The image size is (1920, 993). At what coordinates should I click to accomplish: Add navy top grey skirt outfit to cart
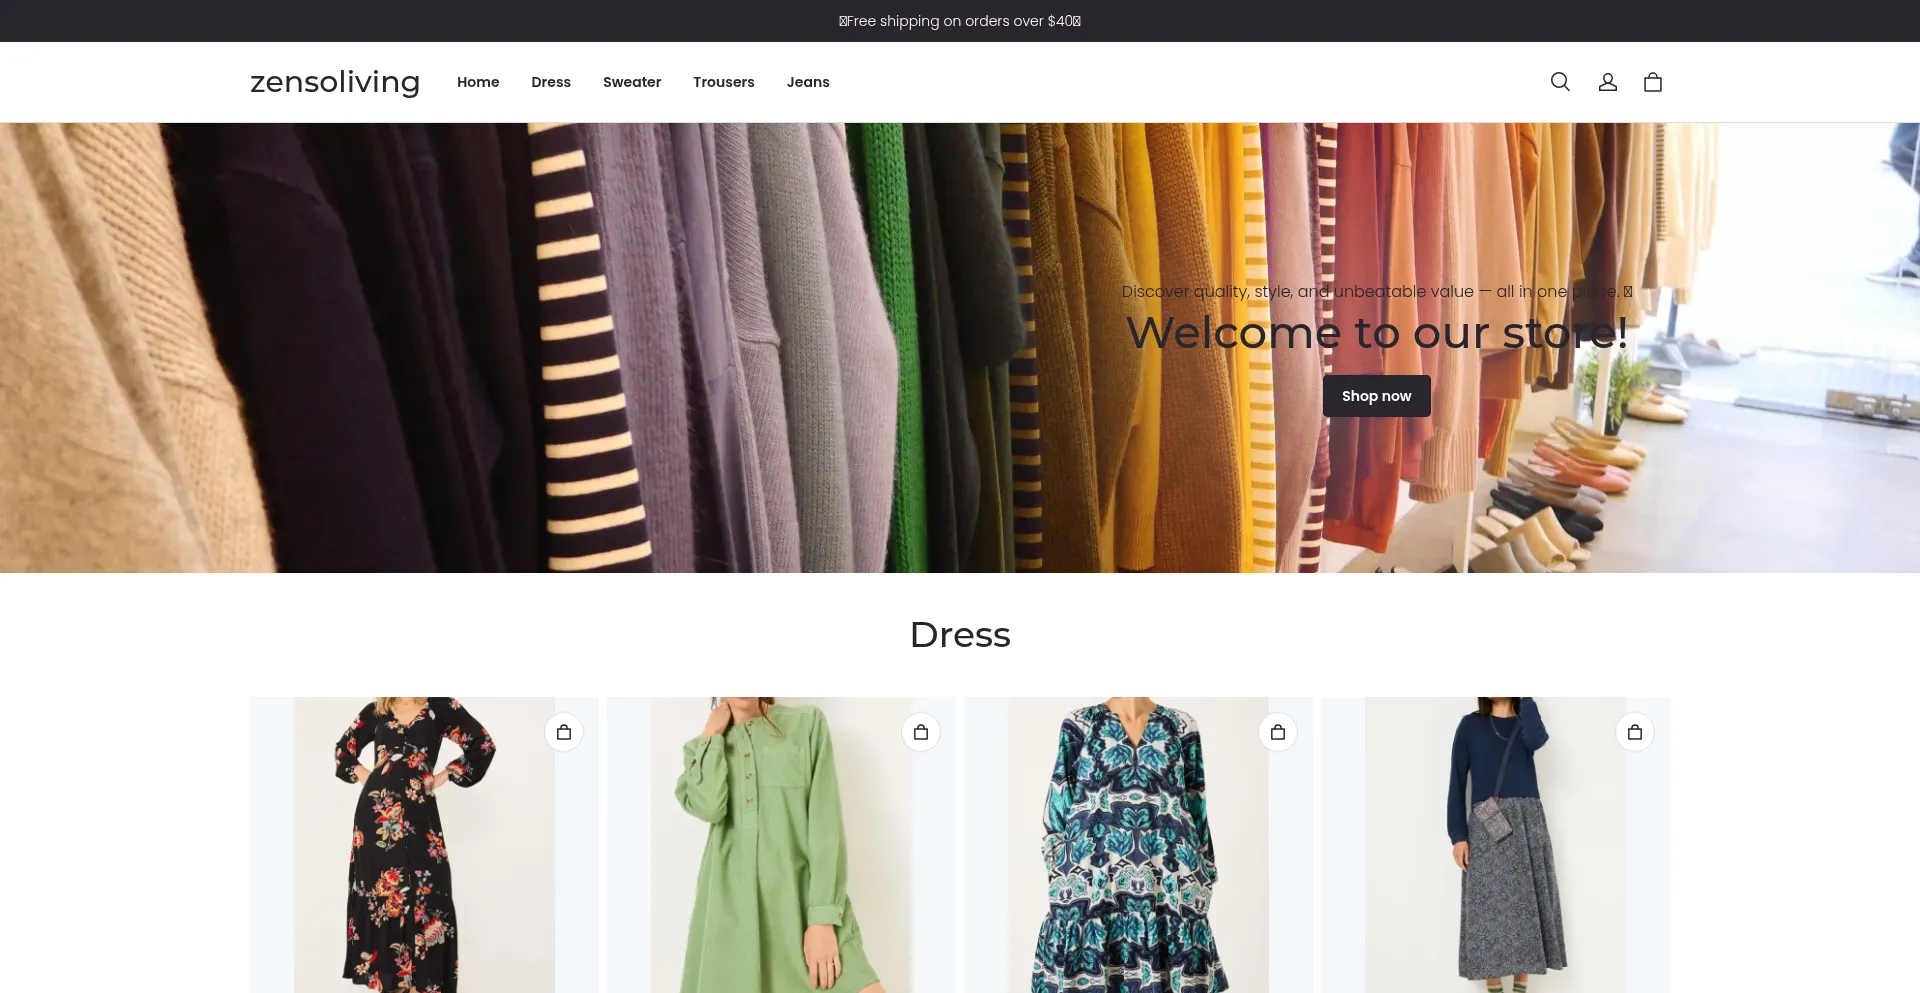click(x=1635, y=732)
